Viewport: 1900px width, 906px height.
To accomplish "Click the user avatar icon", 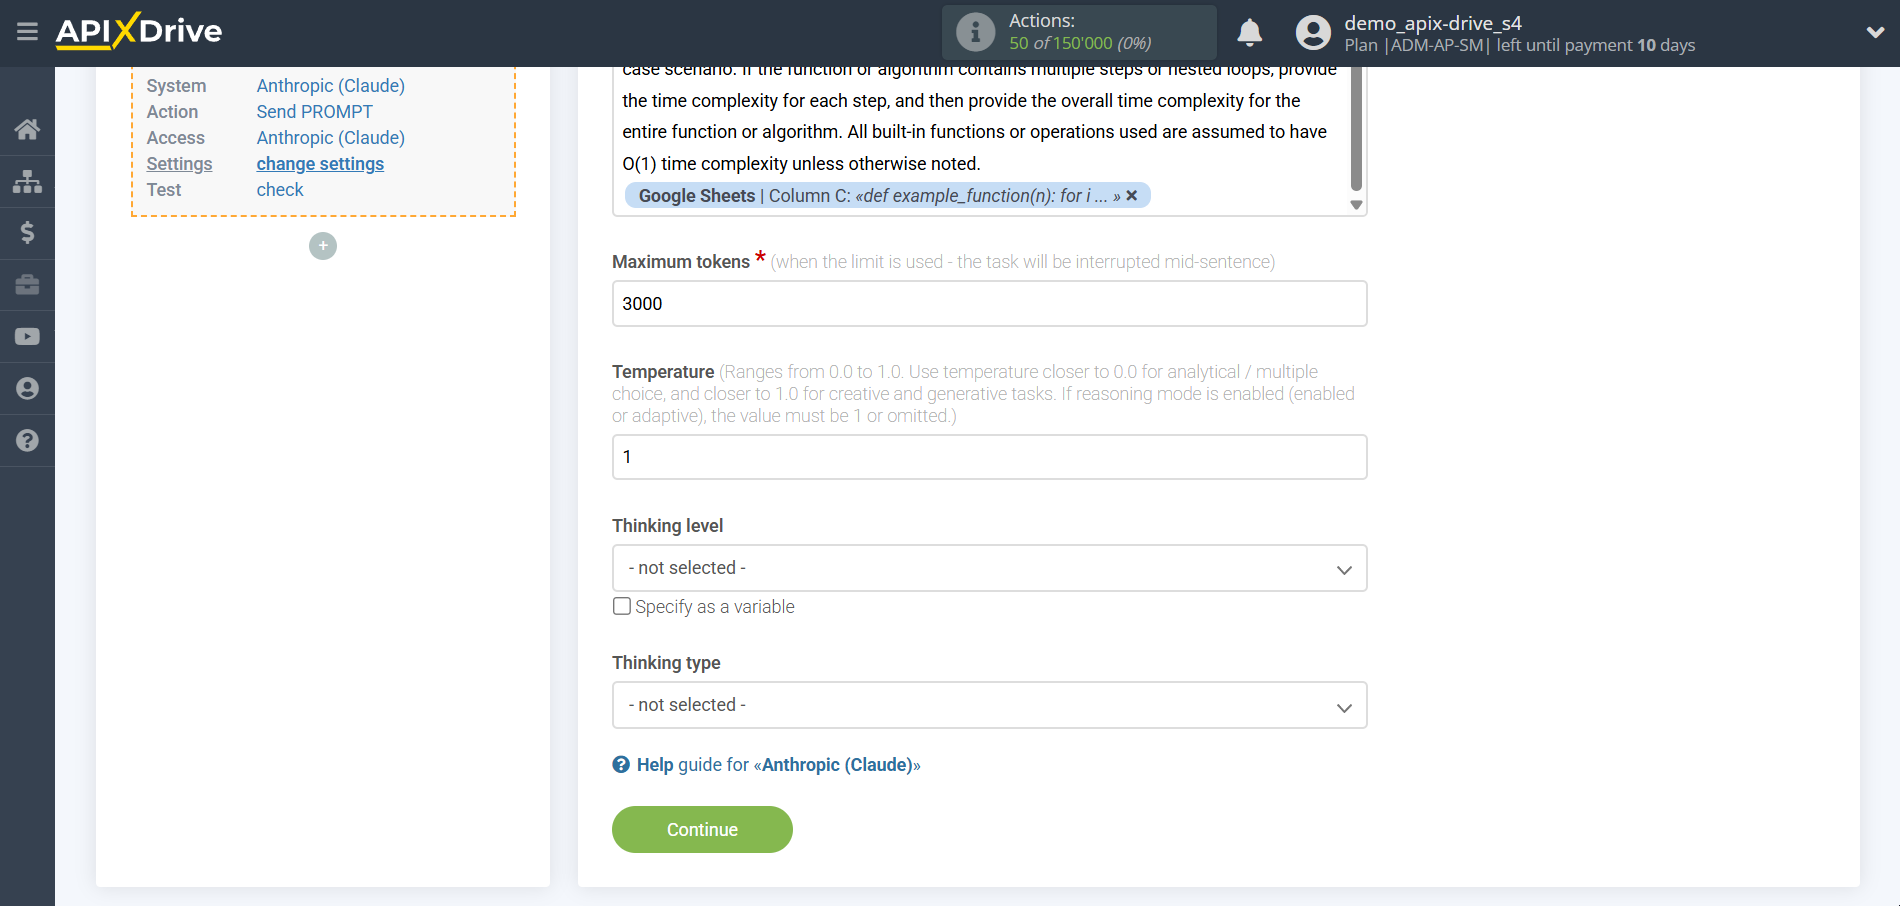I will point(1313,33).
